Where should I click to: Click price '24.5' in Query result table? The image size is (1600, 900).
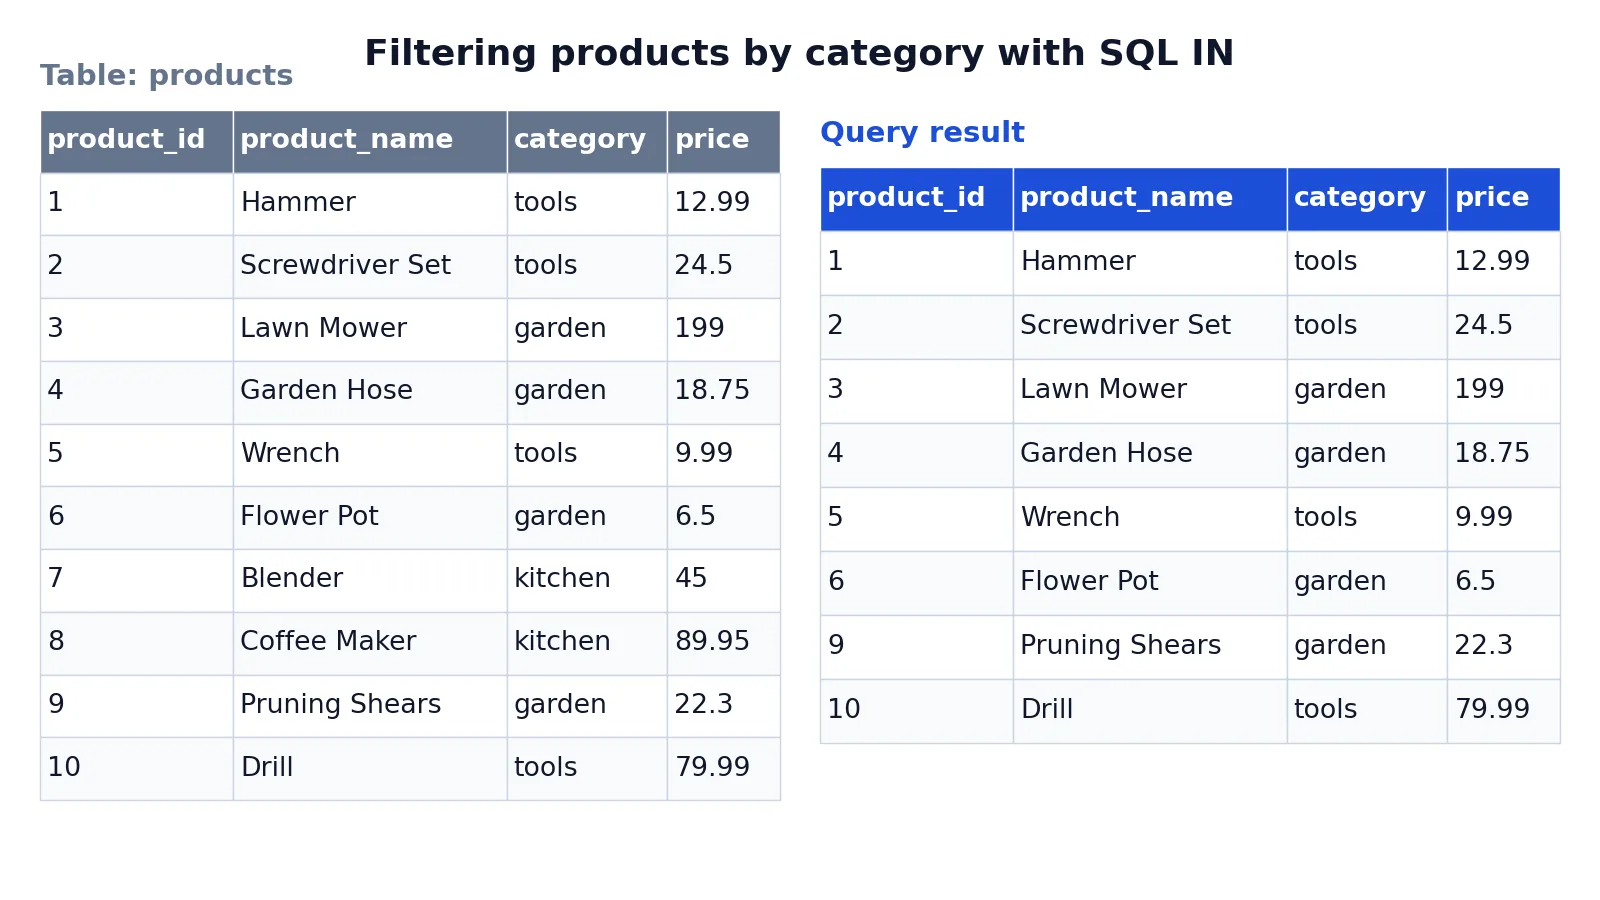coord(1504,327)
